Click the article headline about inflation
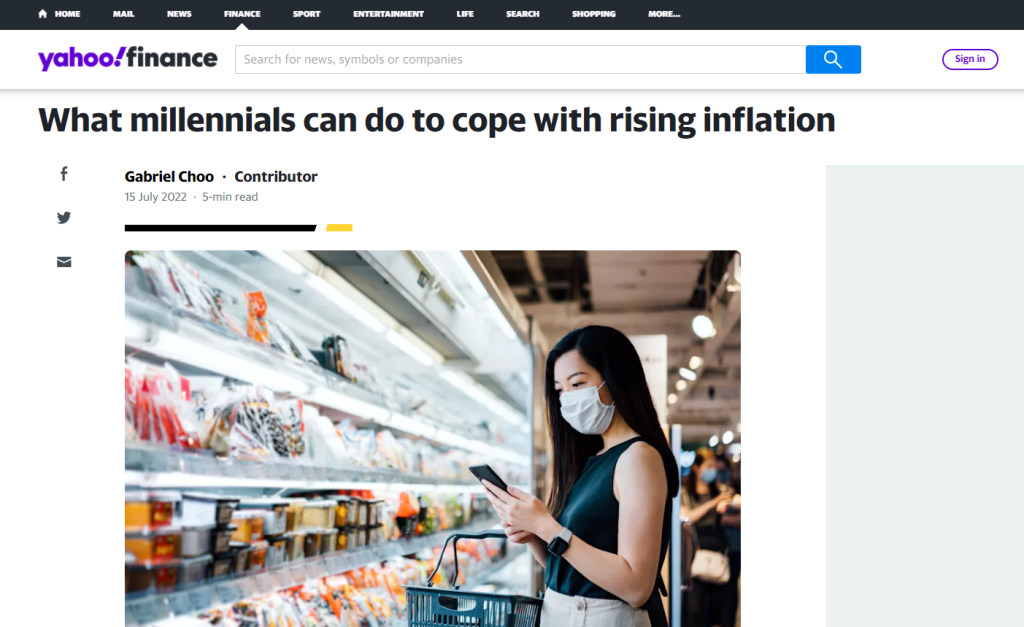The width and height of the screenshot is (1024, 627). (437, 120)
